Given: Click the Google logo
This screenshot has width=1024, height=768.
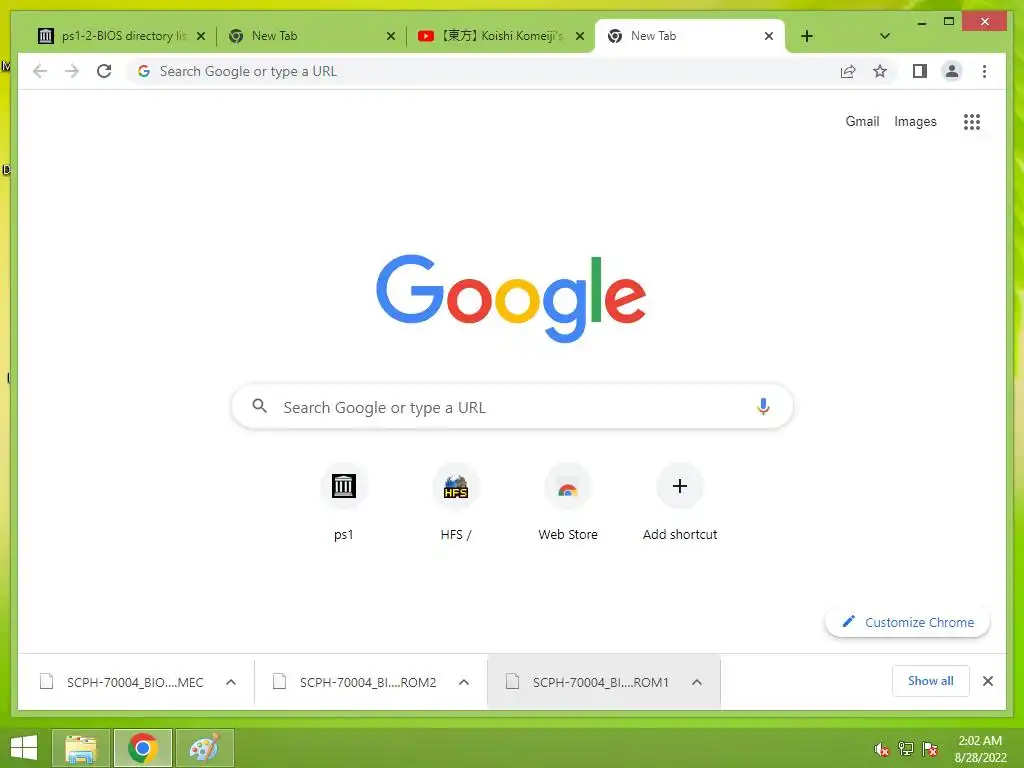Looking at the screenshot, I should (511, 298).
